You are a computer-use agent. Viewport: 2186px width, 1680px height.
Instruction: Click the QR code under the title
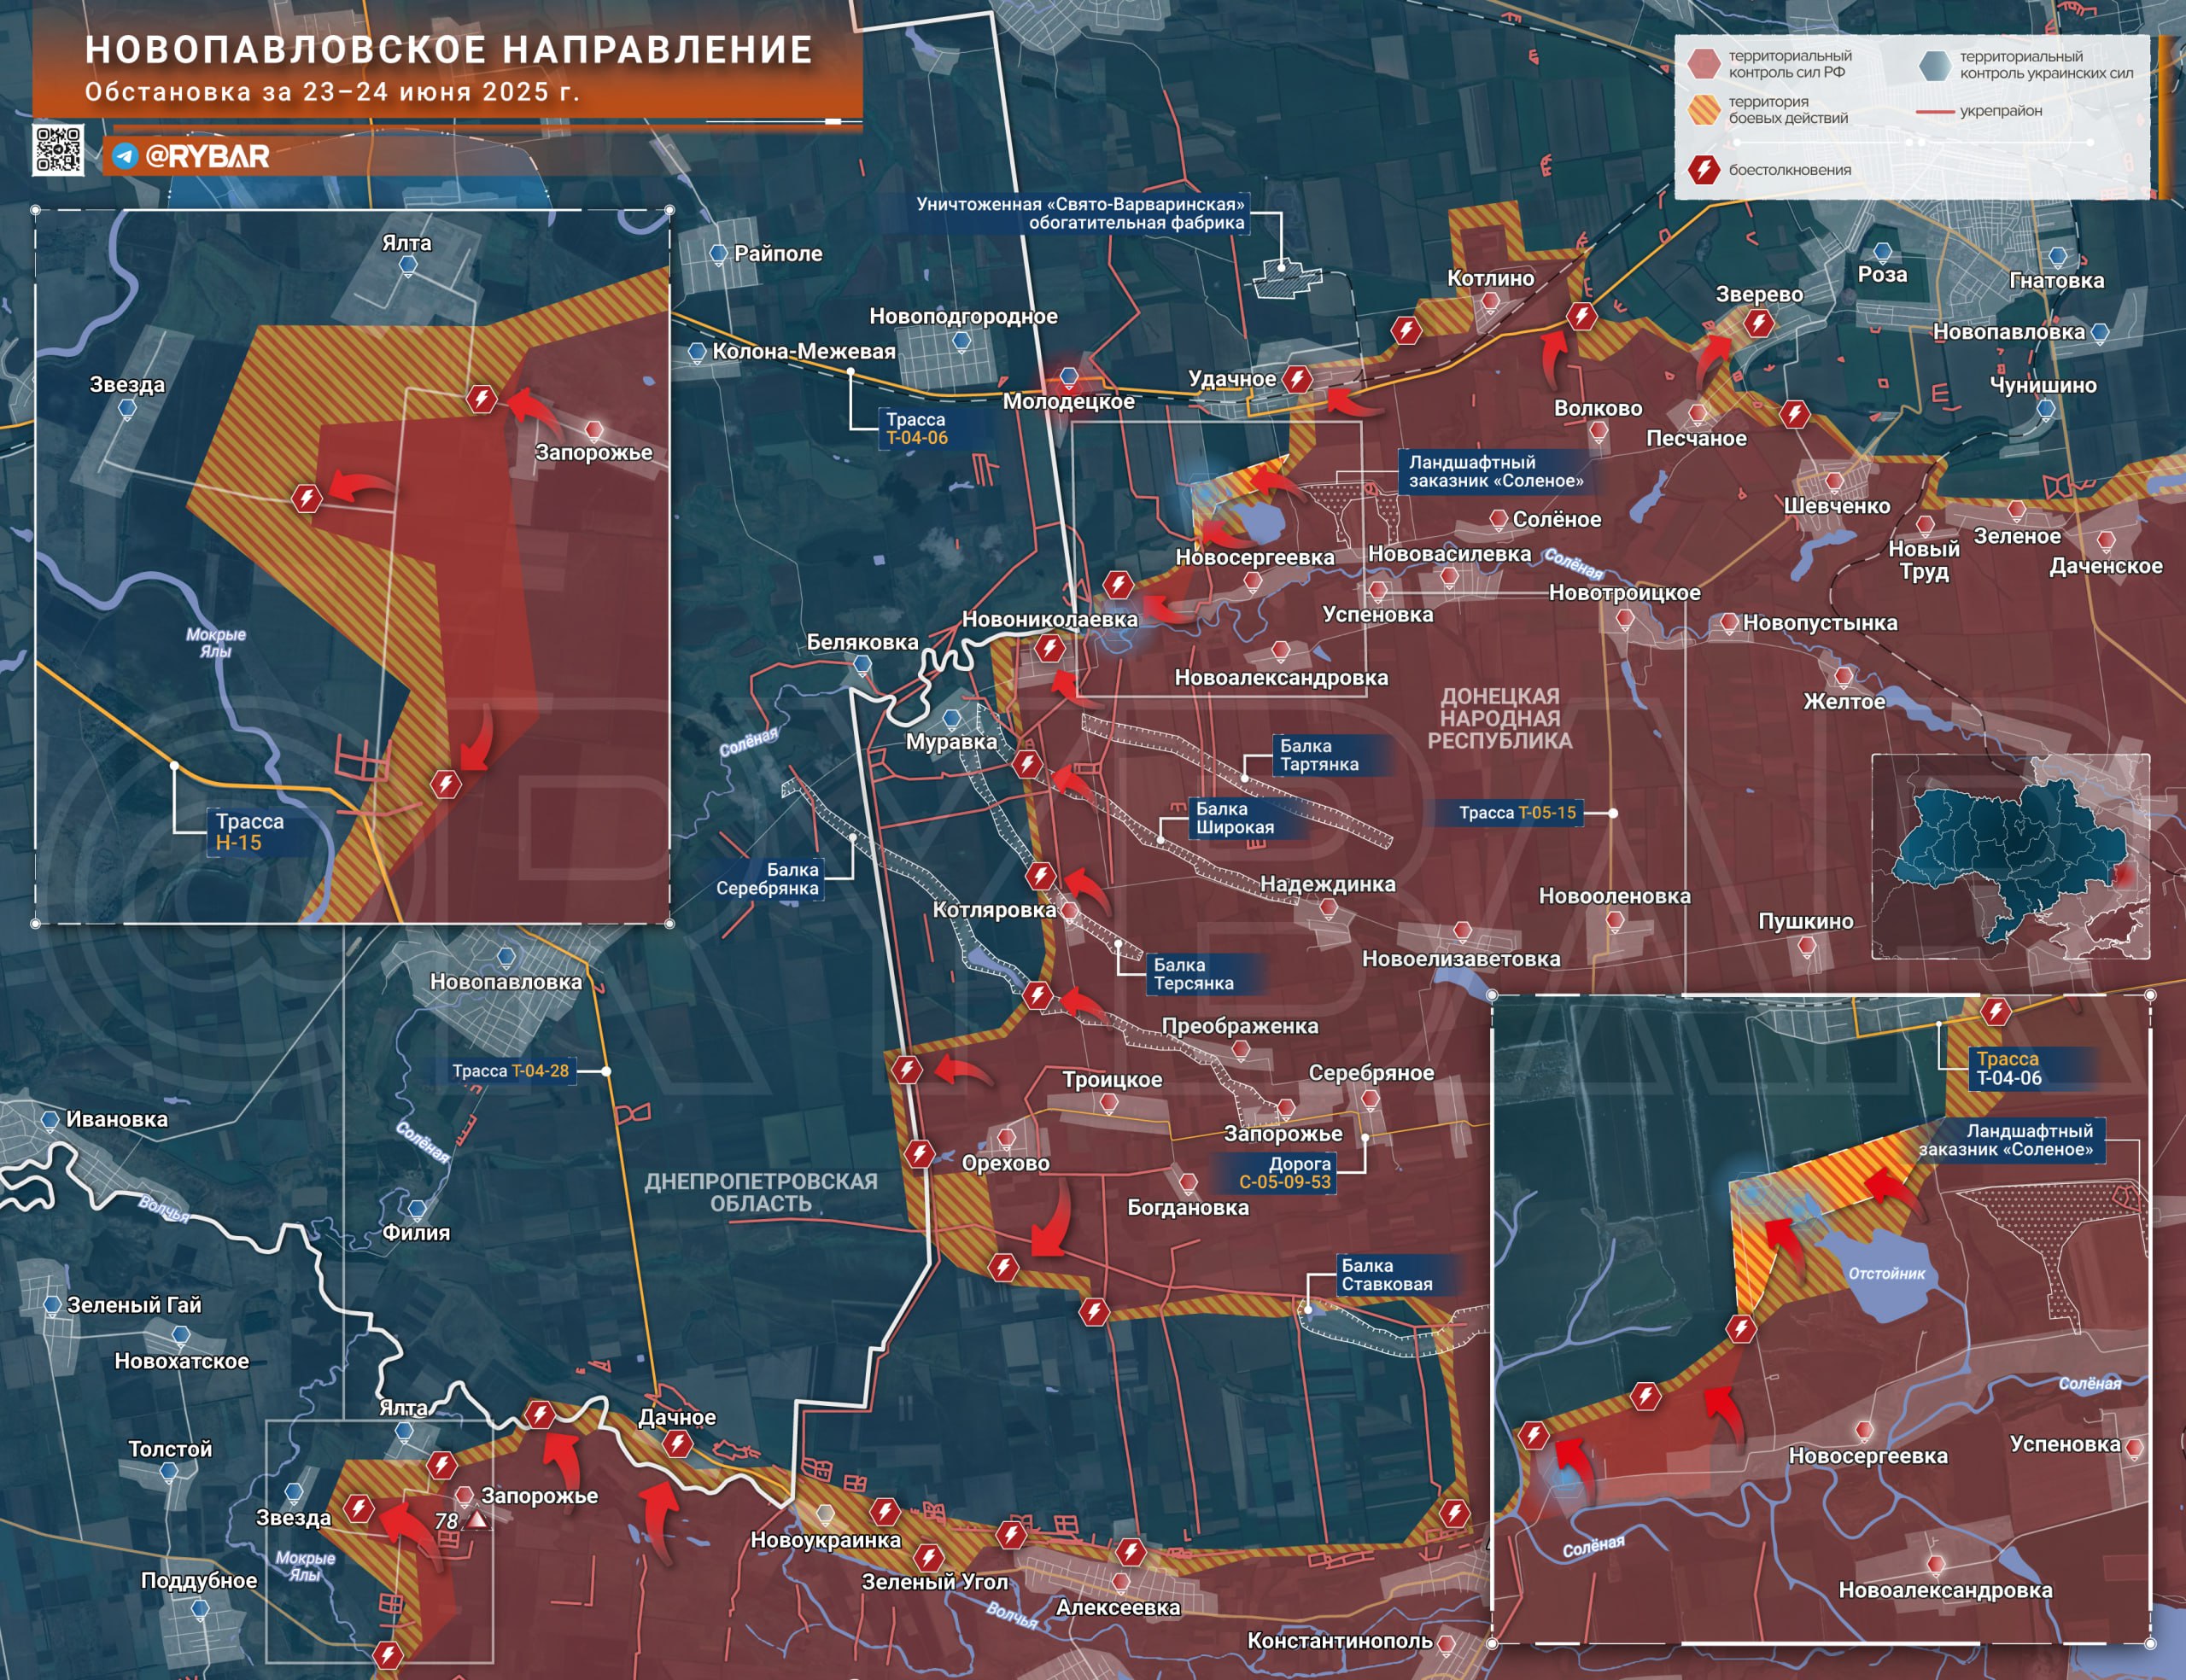[x=58, y=150]
